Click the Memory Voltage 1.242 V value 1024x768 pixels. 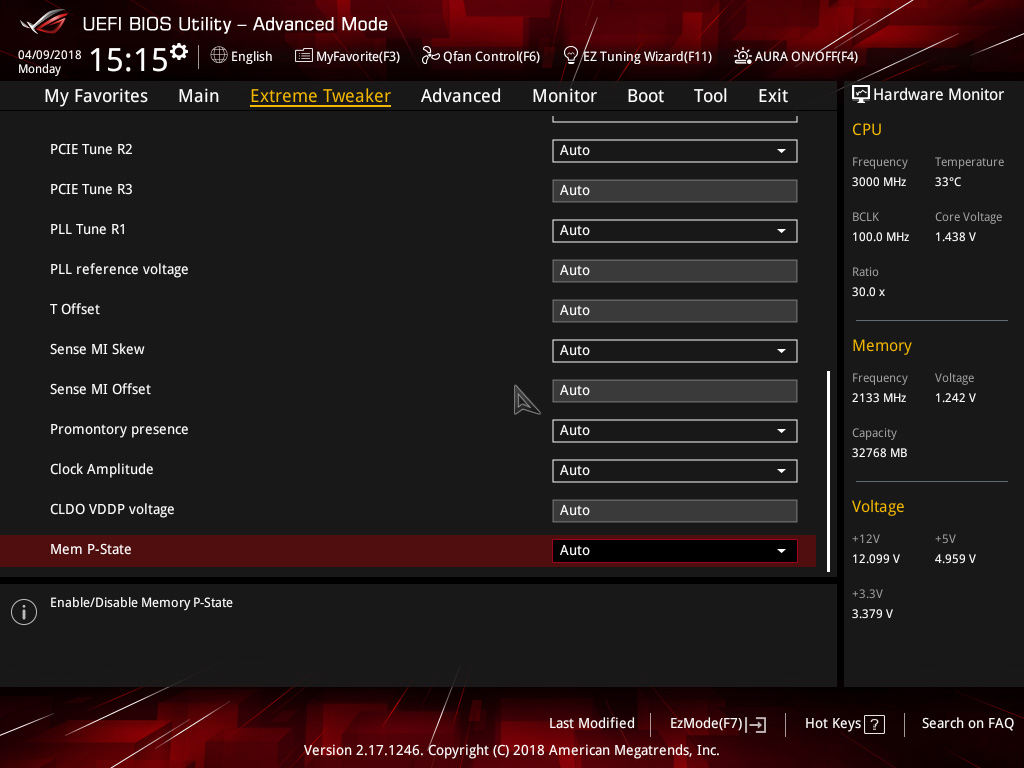(x=955, y=398)
